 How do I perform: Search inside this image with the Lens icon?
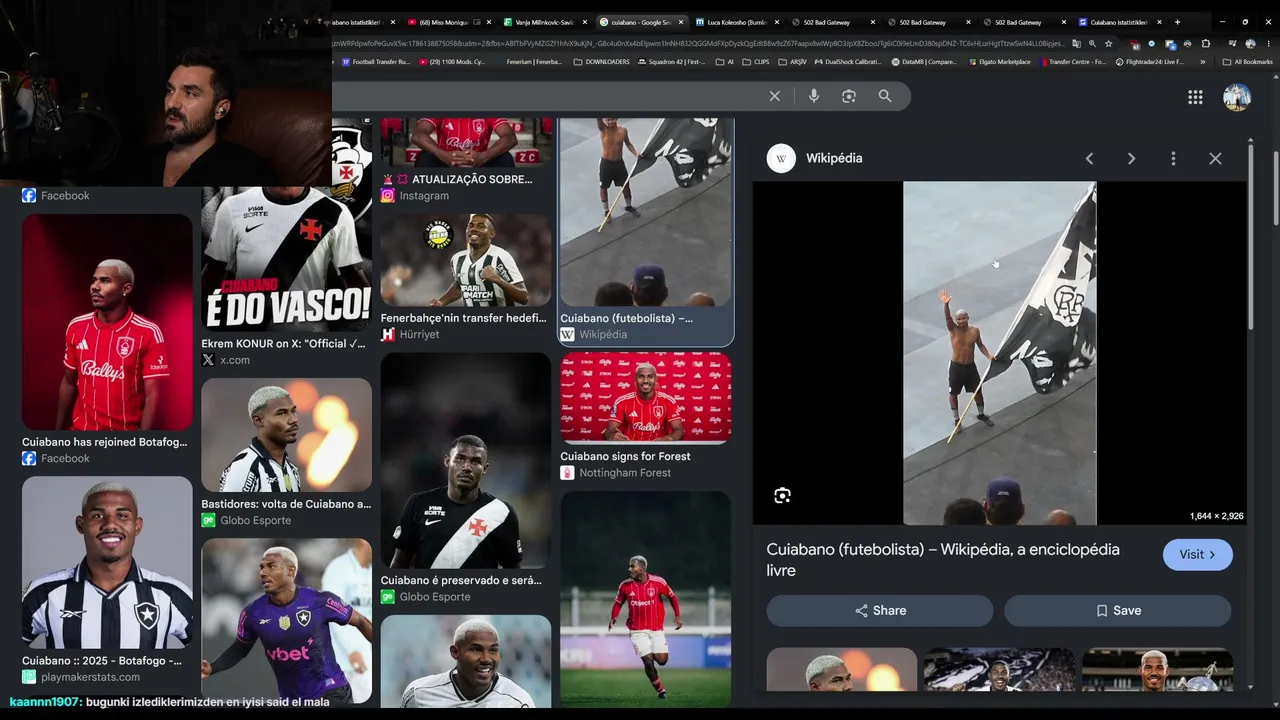[x=782, y=496]
